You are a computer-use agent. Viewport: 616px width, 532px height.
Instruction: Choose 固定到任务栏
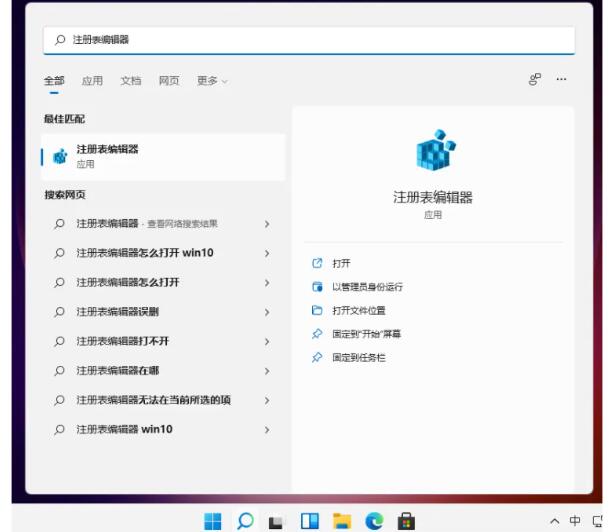(359, 358)
